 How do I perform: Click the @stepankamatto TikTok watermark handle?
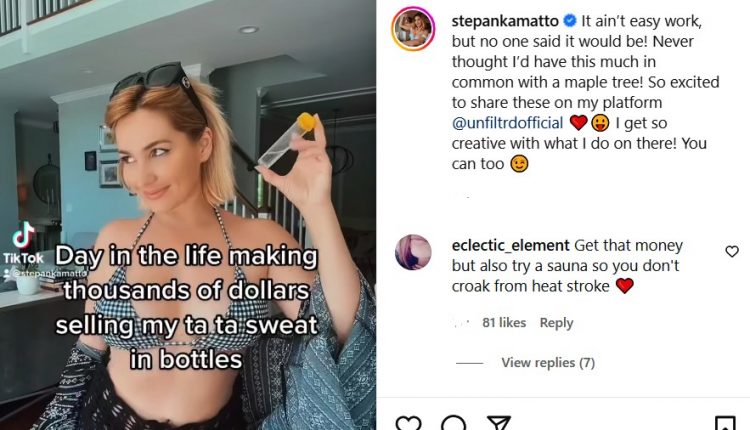pyautogui.click(x=48, y=271)
